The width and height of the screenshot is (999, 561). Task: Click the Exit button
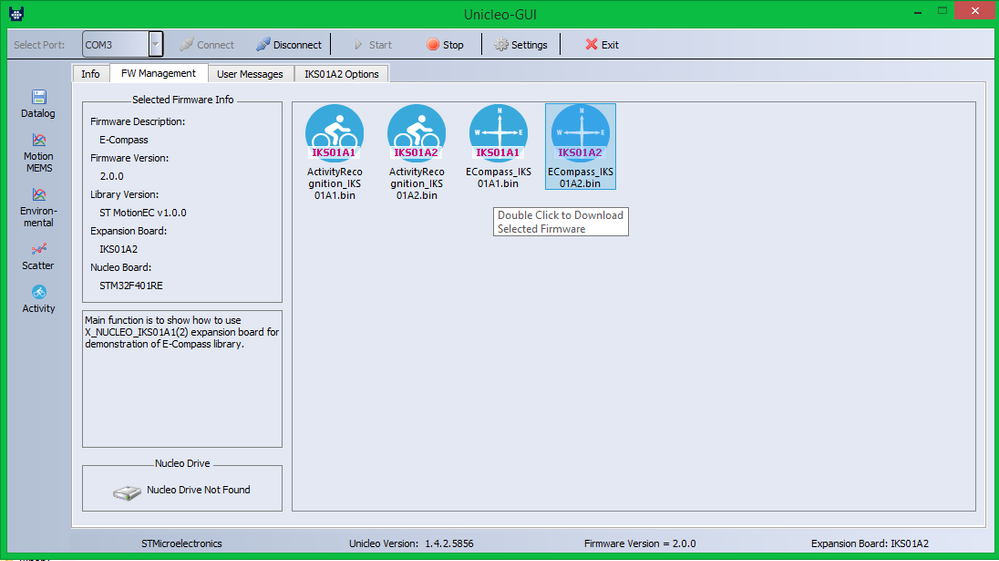[x=601, y=45]
